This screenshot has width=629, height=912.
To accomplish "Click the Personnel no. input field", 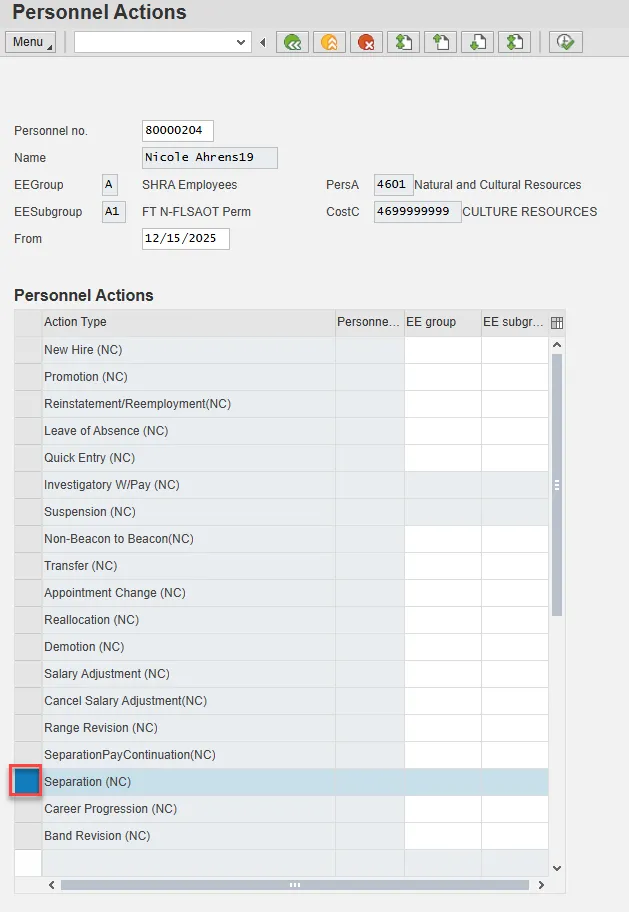I will (178, 131).
